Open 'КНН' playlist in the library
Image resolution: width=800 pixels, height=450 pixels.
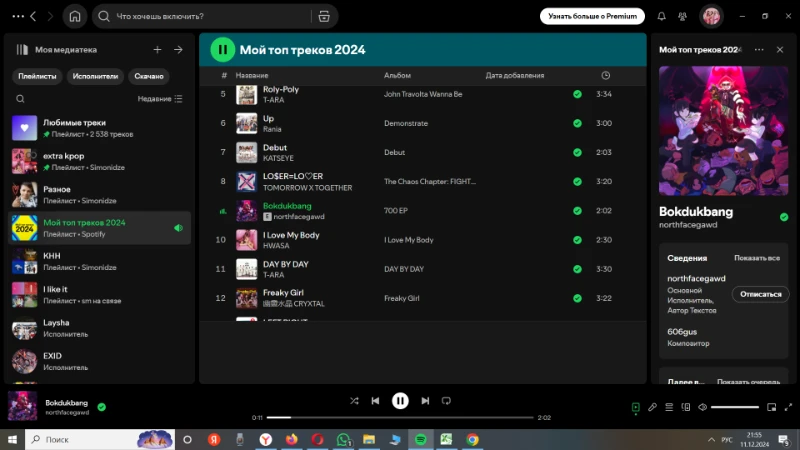99,261
